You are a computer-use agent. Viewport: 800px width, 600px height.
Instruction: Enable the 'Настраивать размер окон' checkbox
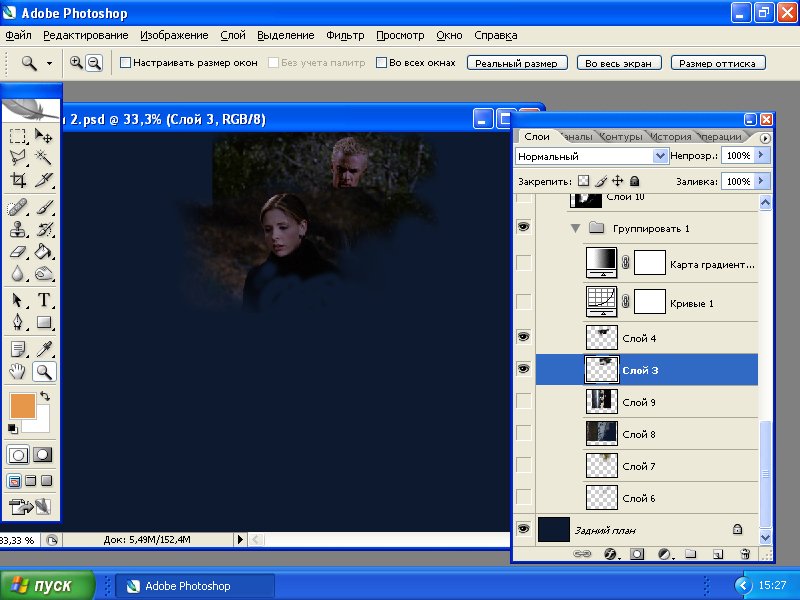(125, 63)
